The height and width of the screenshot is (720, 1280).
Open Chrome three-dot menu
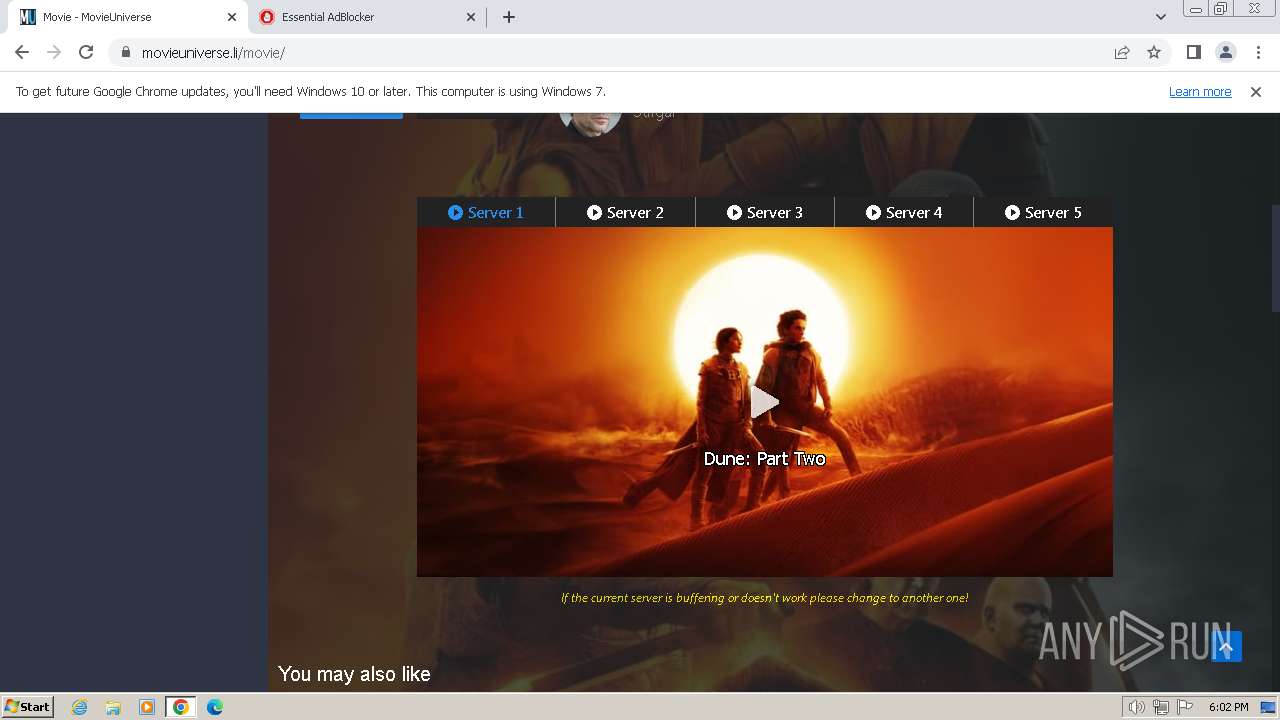pyautogui.click(x=1257, y=53)
